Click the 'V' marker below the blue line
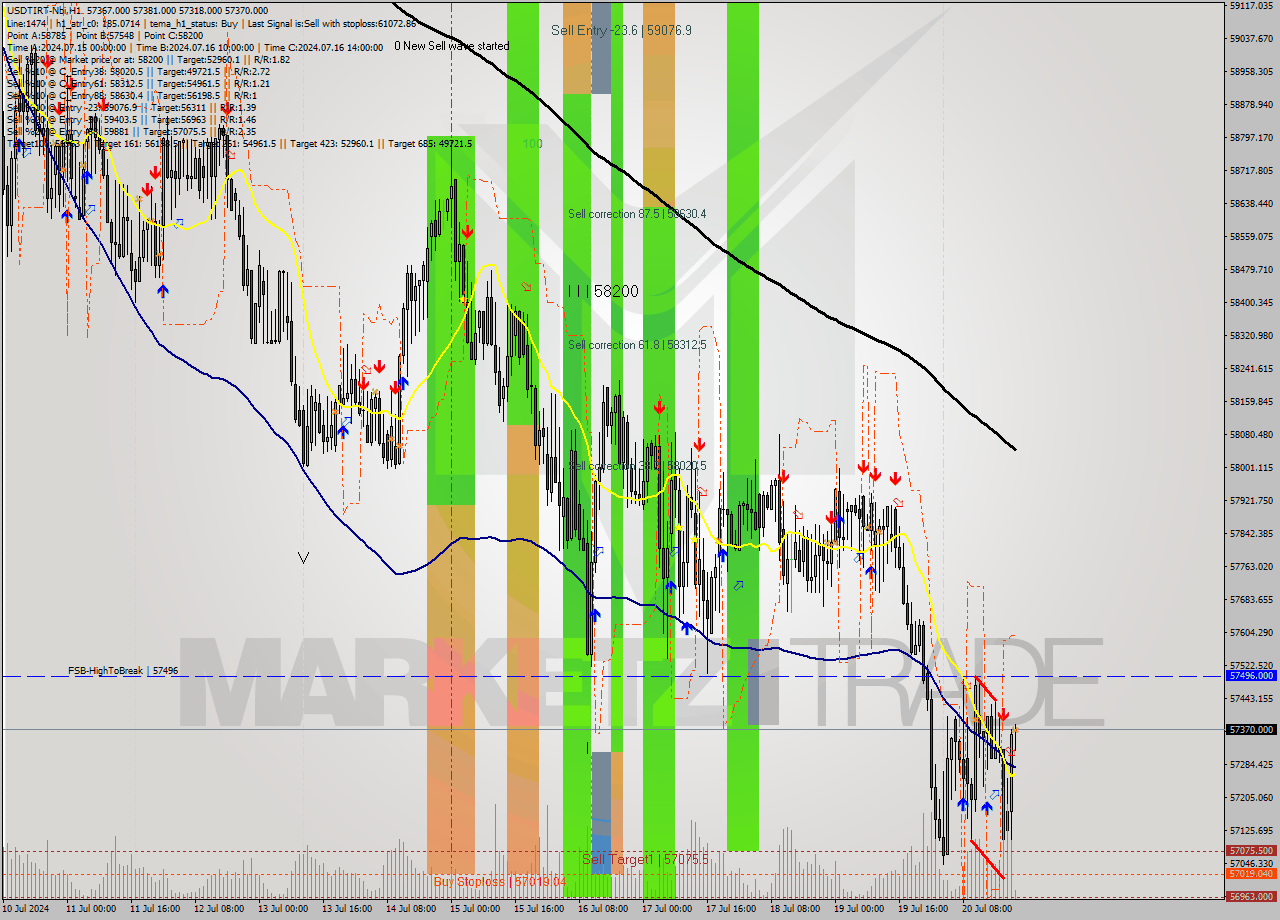Screen dimensions: 1280x920 click(303, 558)
